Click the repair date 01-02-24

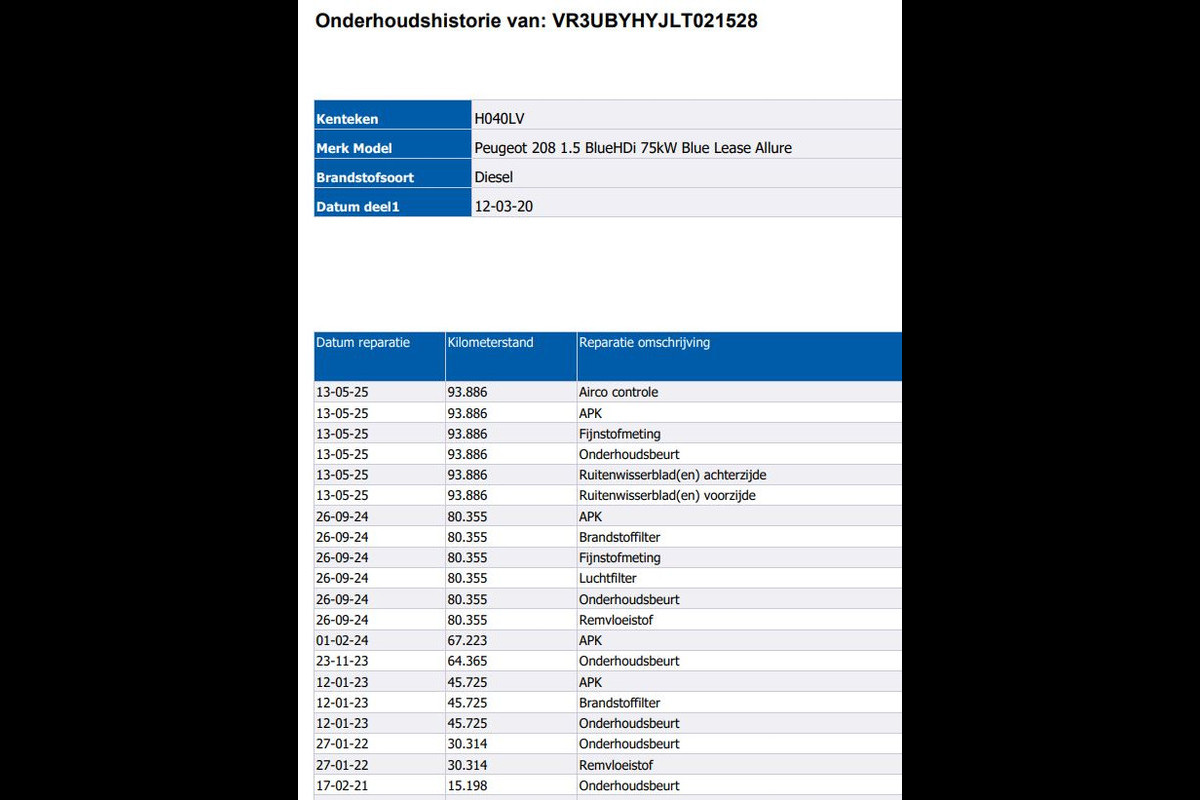pyautogui.click(x=342, y=641)
